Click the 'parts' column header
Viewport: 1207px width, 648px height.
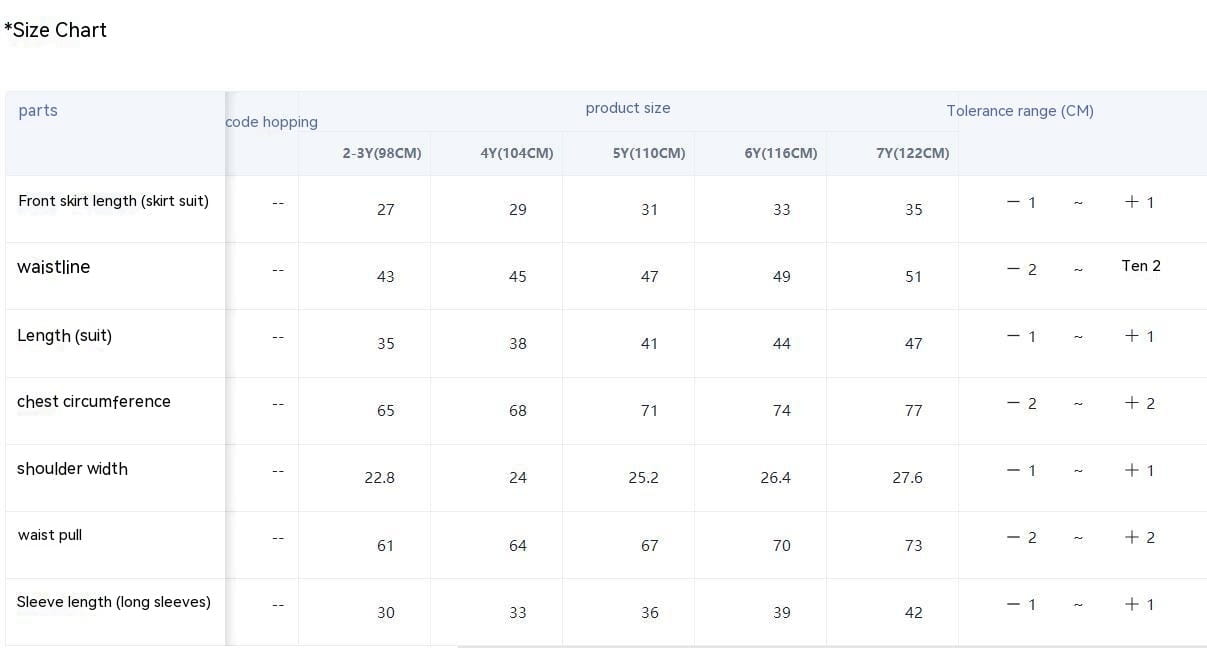click(x=38, y=111)
